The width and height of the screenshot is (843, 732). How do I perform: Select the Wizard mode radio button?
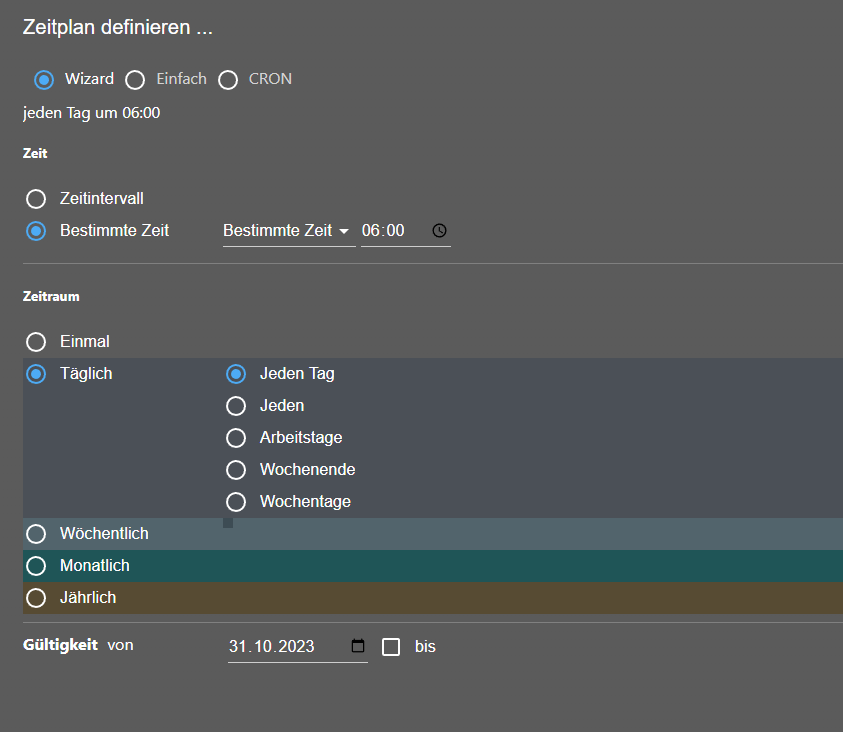[x=44, y=80]
